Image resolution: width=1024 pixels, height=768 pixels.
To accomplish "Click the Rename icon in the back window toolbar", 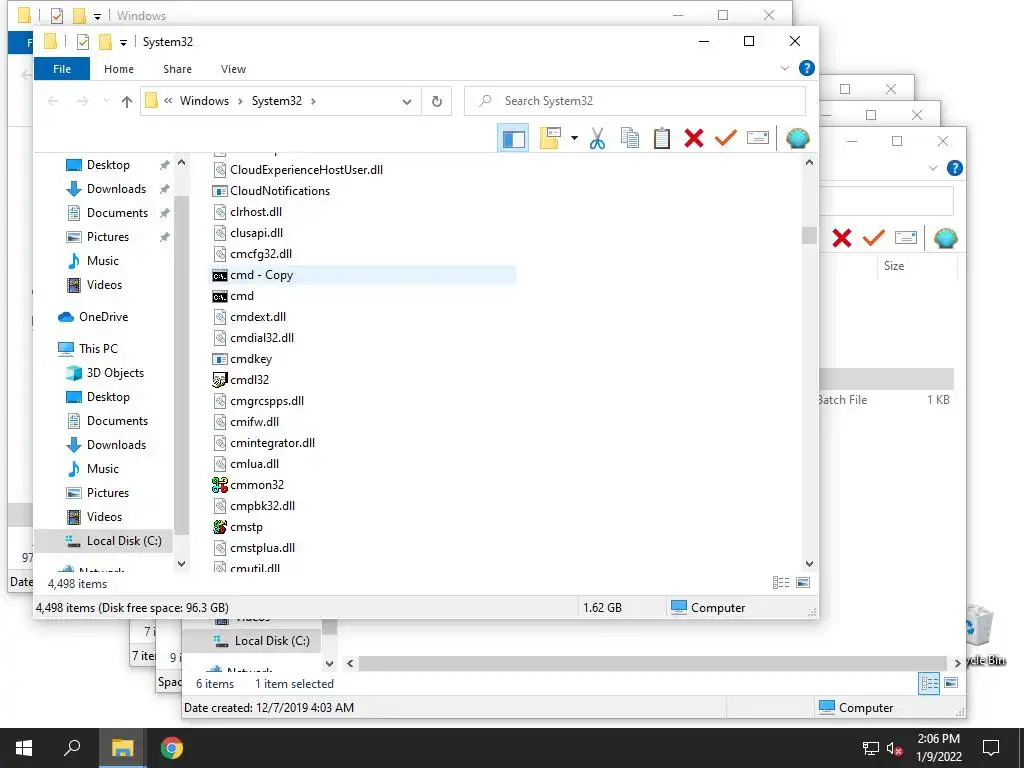I will click(x=906, y=238).
